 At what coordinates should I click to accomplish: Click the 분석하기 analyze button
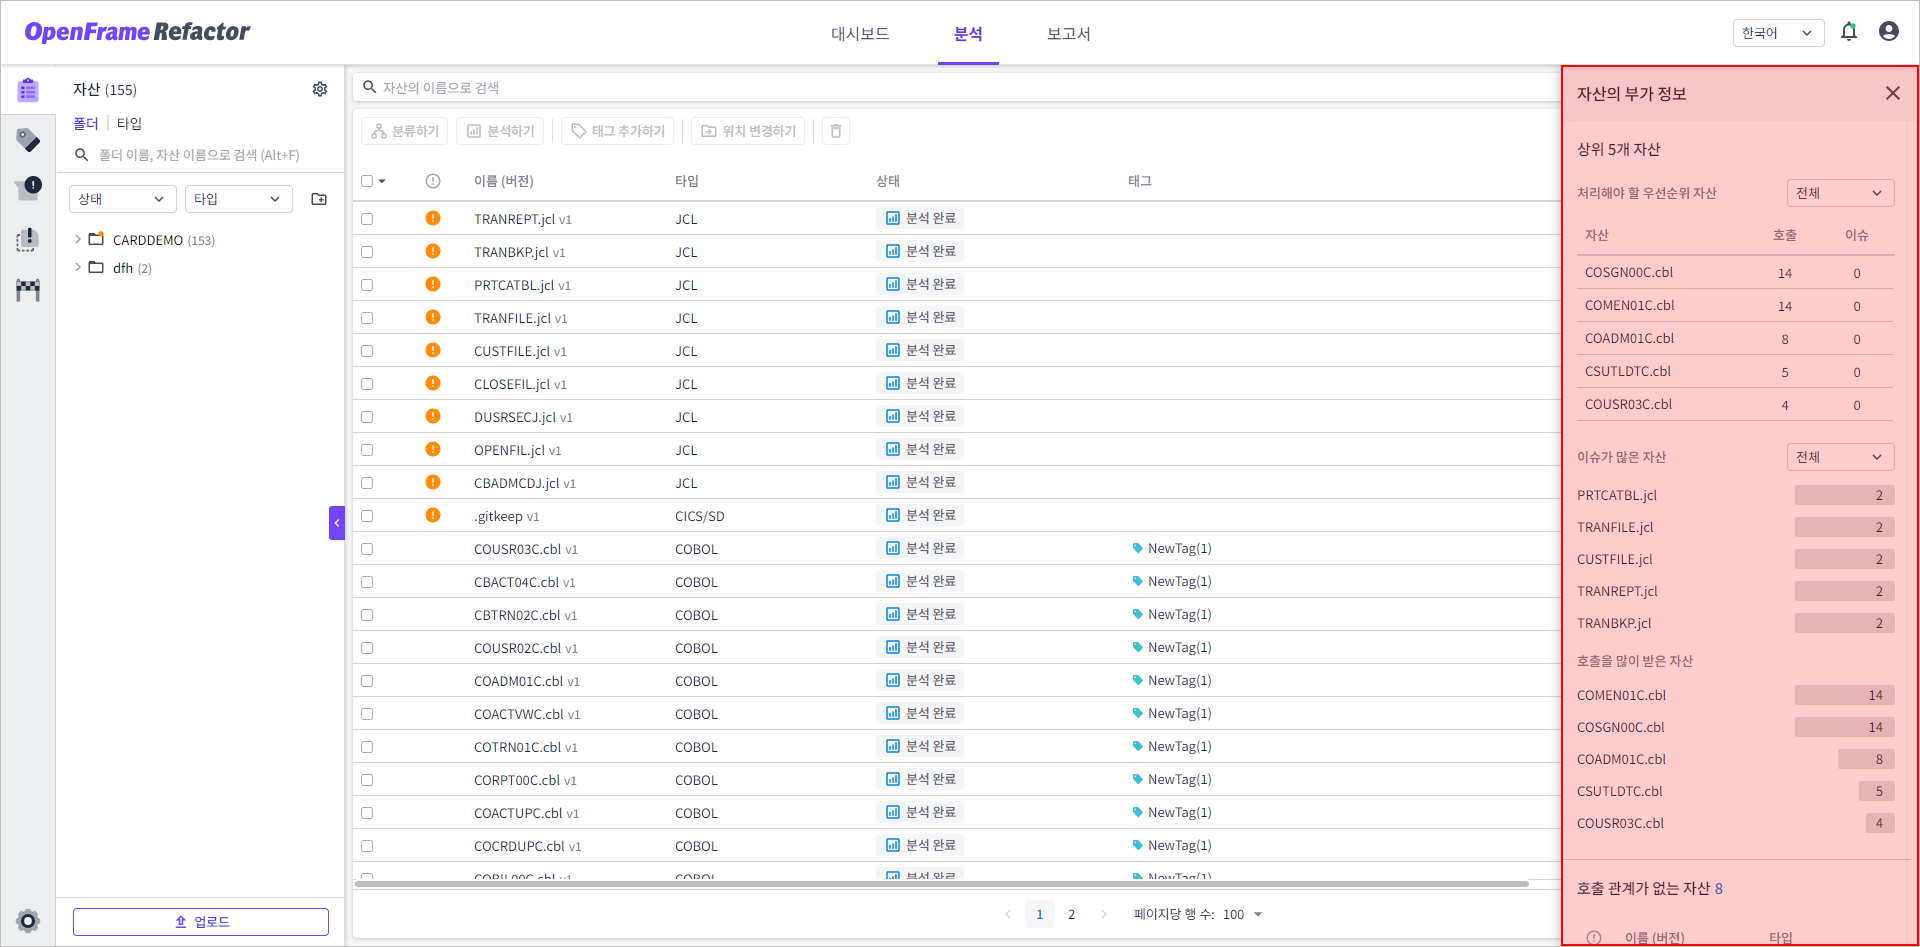coord(500,131)
